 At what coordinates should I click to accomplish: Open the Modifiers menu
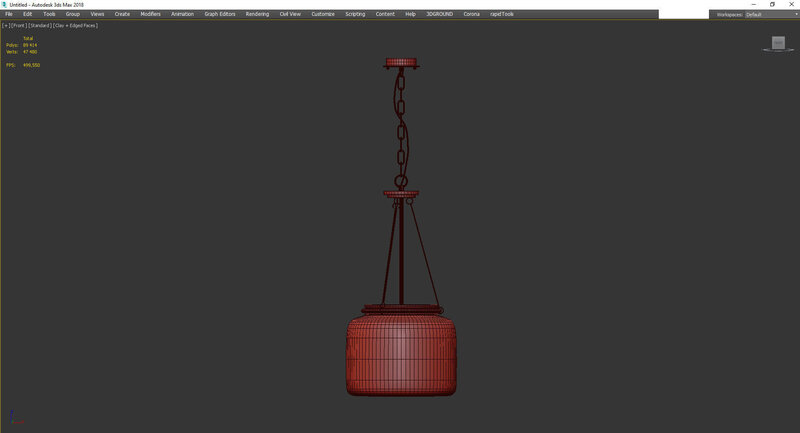[150, 15]
